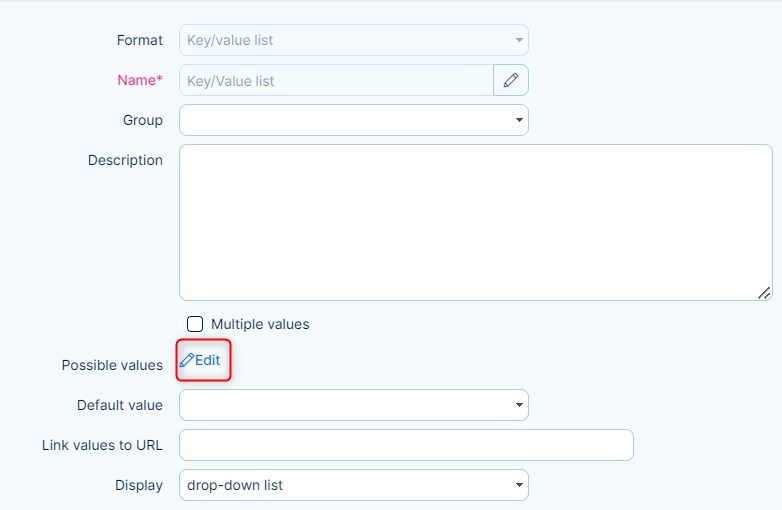This screenshot has width=782, height=510.
Task: Click the "Name*" field label
Action: (140, 80)
